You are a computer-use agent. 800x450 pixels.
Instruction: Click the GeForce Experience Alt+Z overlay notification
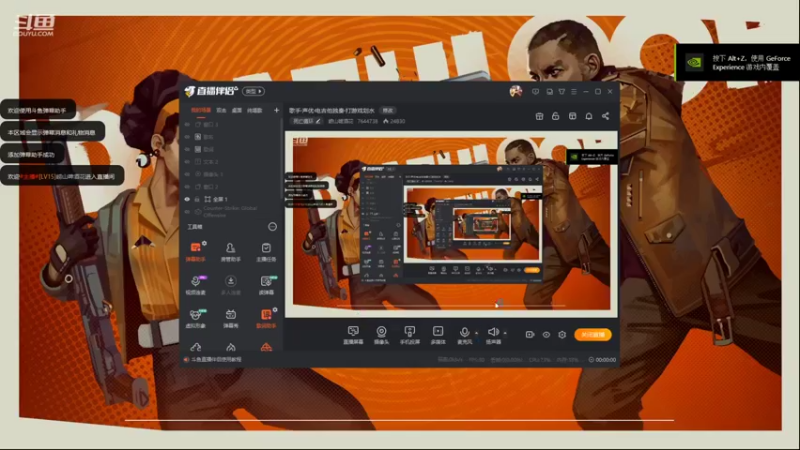737,62
